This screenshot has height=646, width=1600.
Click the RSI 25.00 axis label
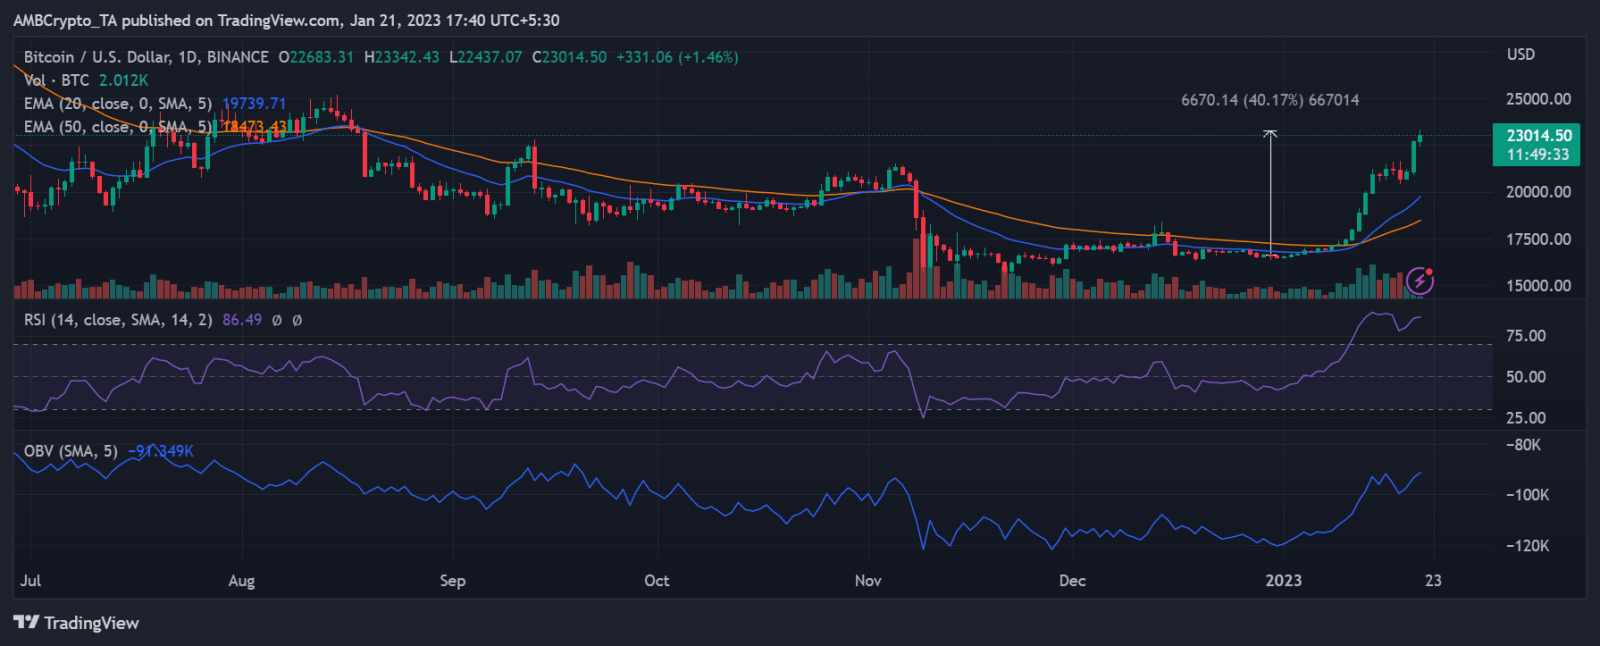[1526, 418]
